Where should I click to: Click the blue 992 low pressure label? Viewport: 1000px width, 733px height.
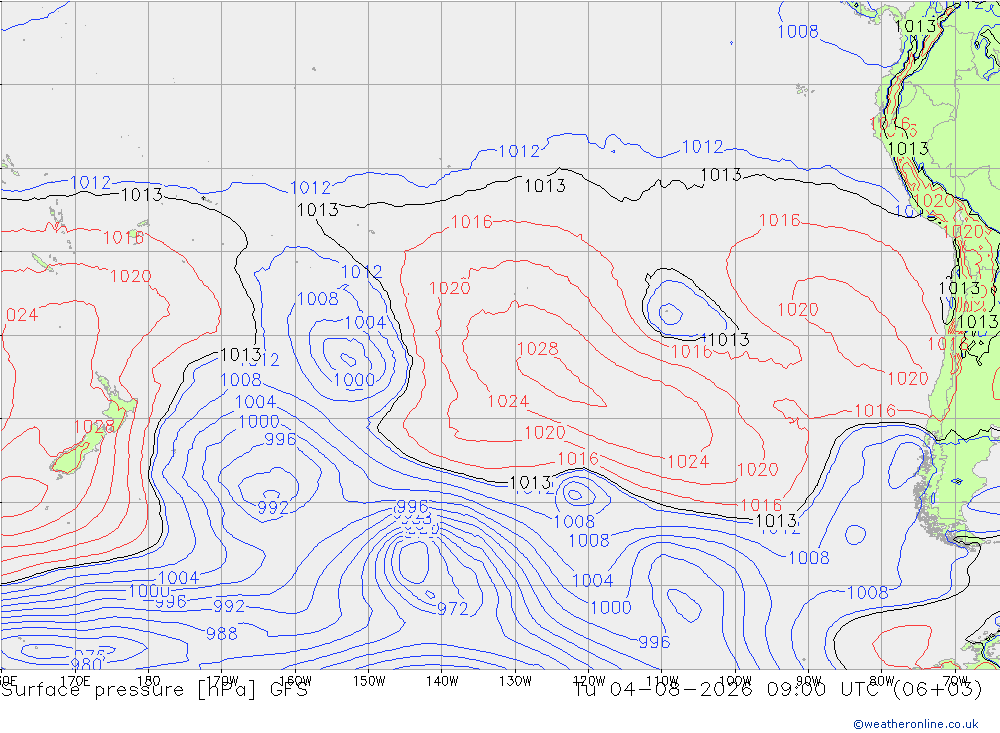273,508
